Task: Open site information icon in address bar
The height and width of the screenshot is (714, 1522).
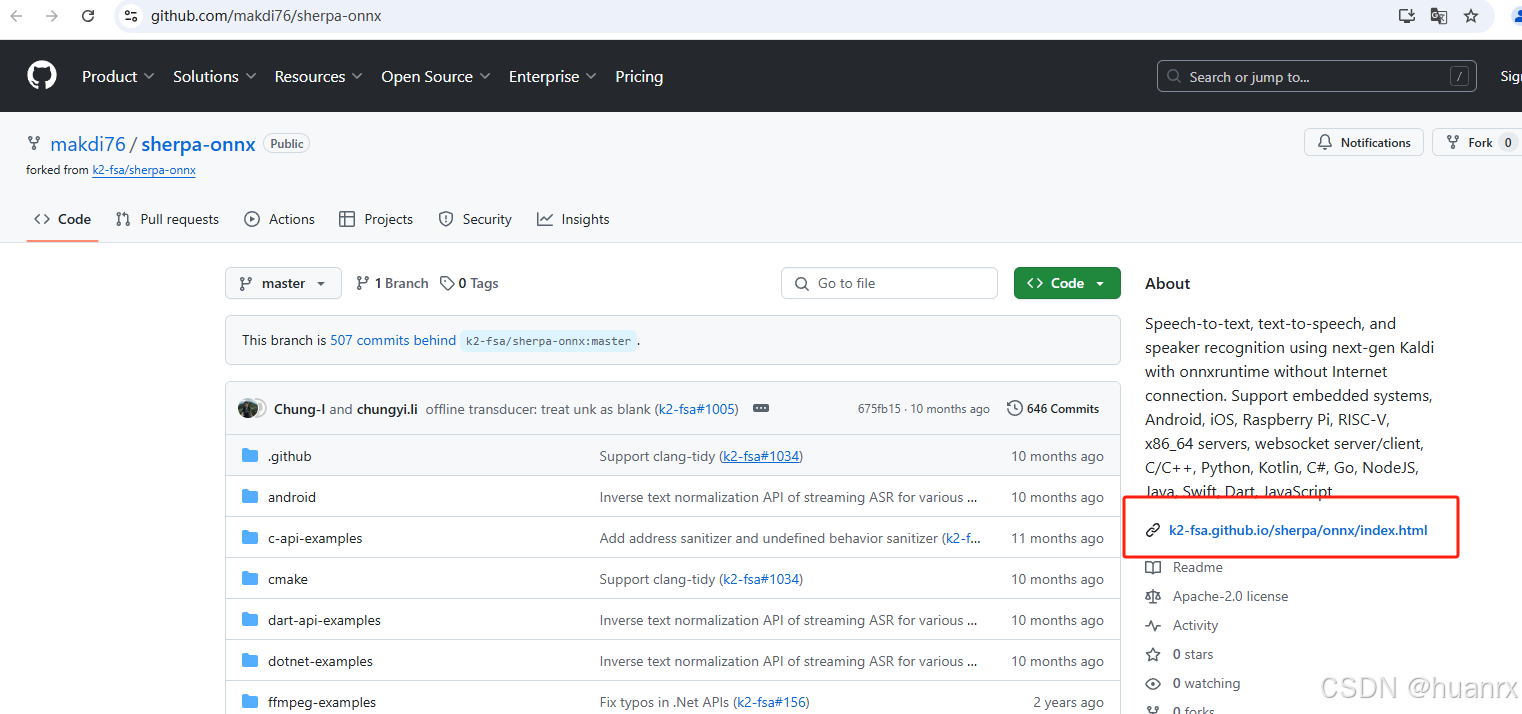Action: point(130,16)
